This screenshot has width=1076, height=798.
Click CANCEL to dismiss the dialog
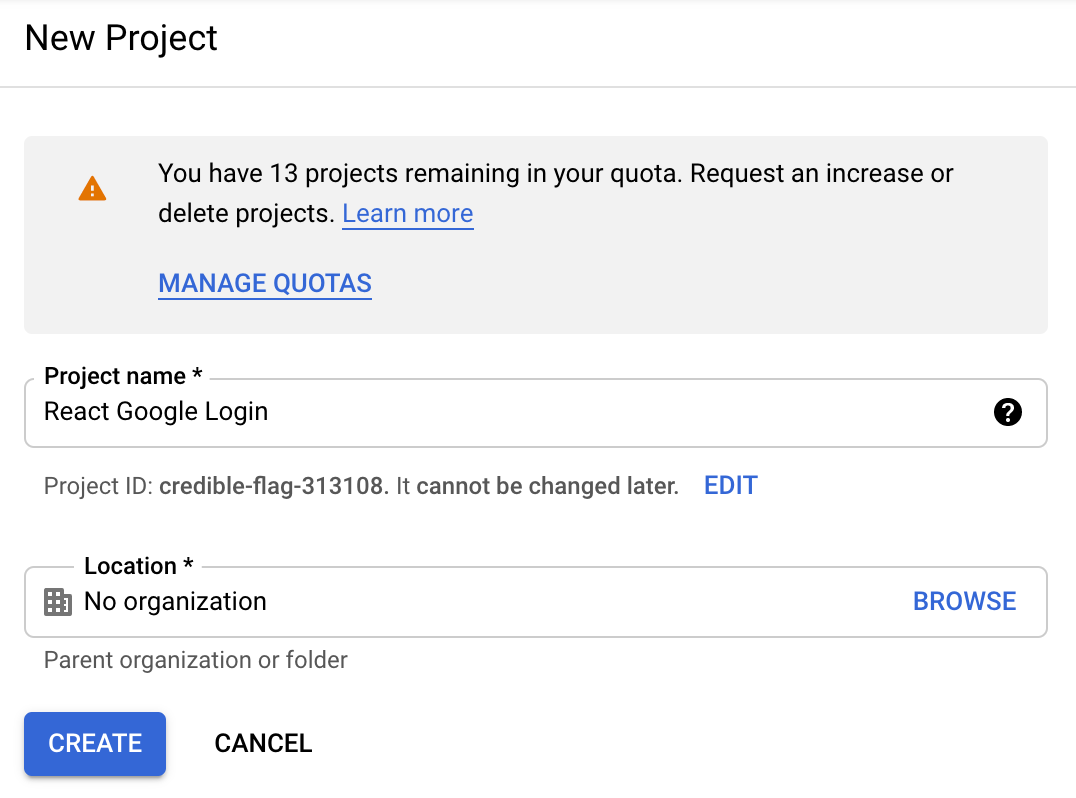coord(263,744)
